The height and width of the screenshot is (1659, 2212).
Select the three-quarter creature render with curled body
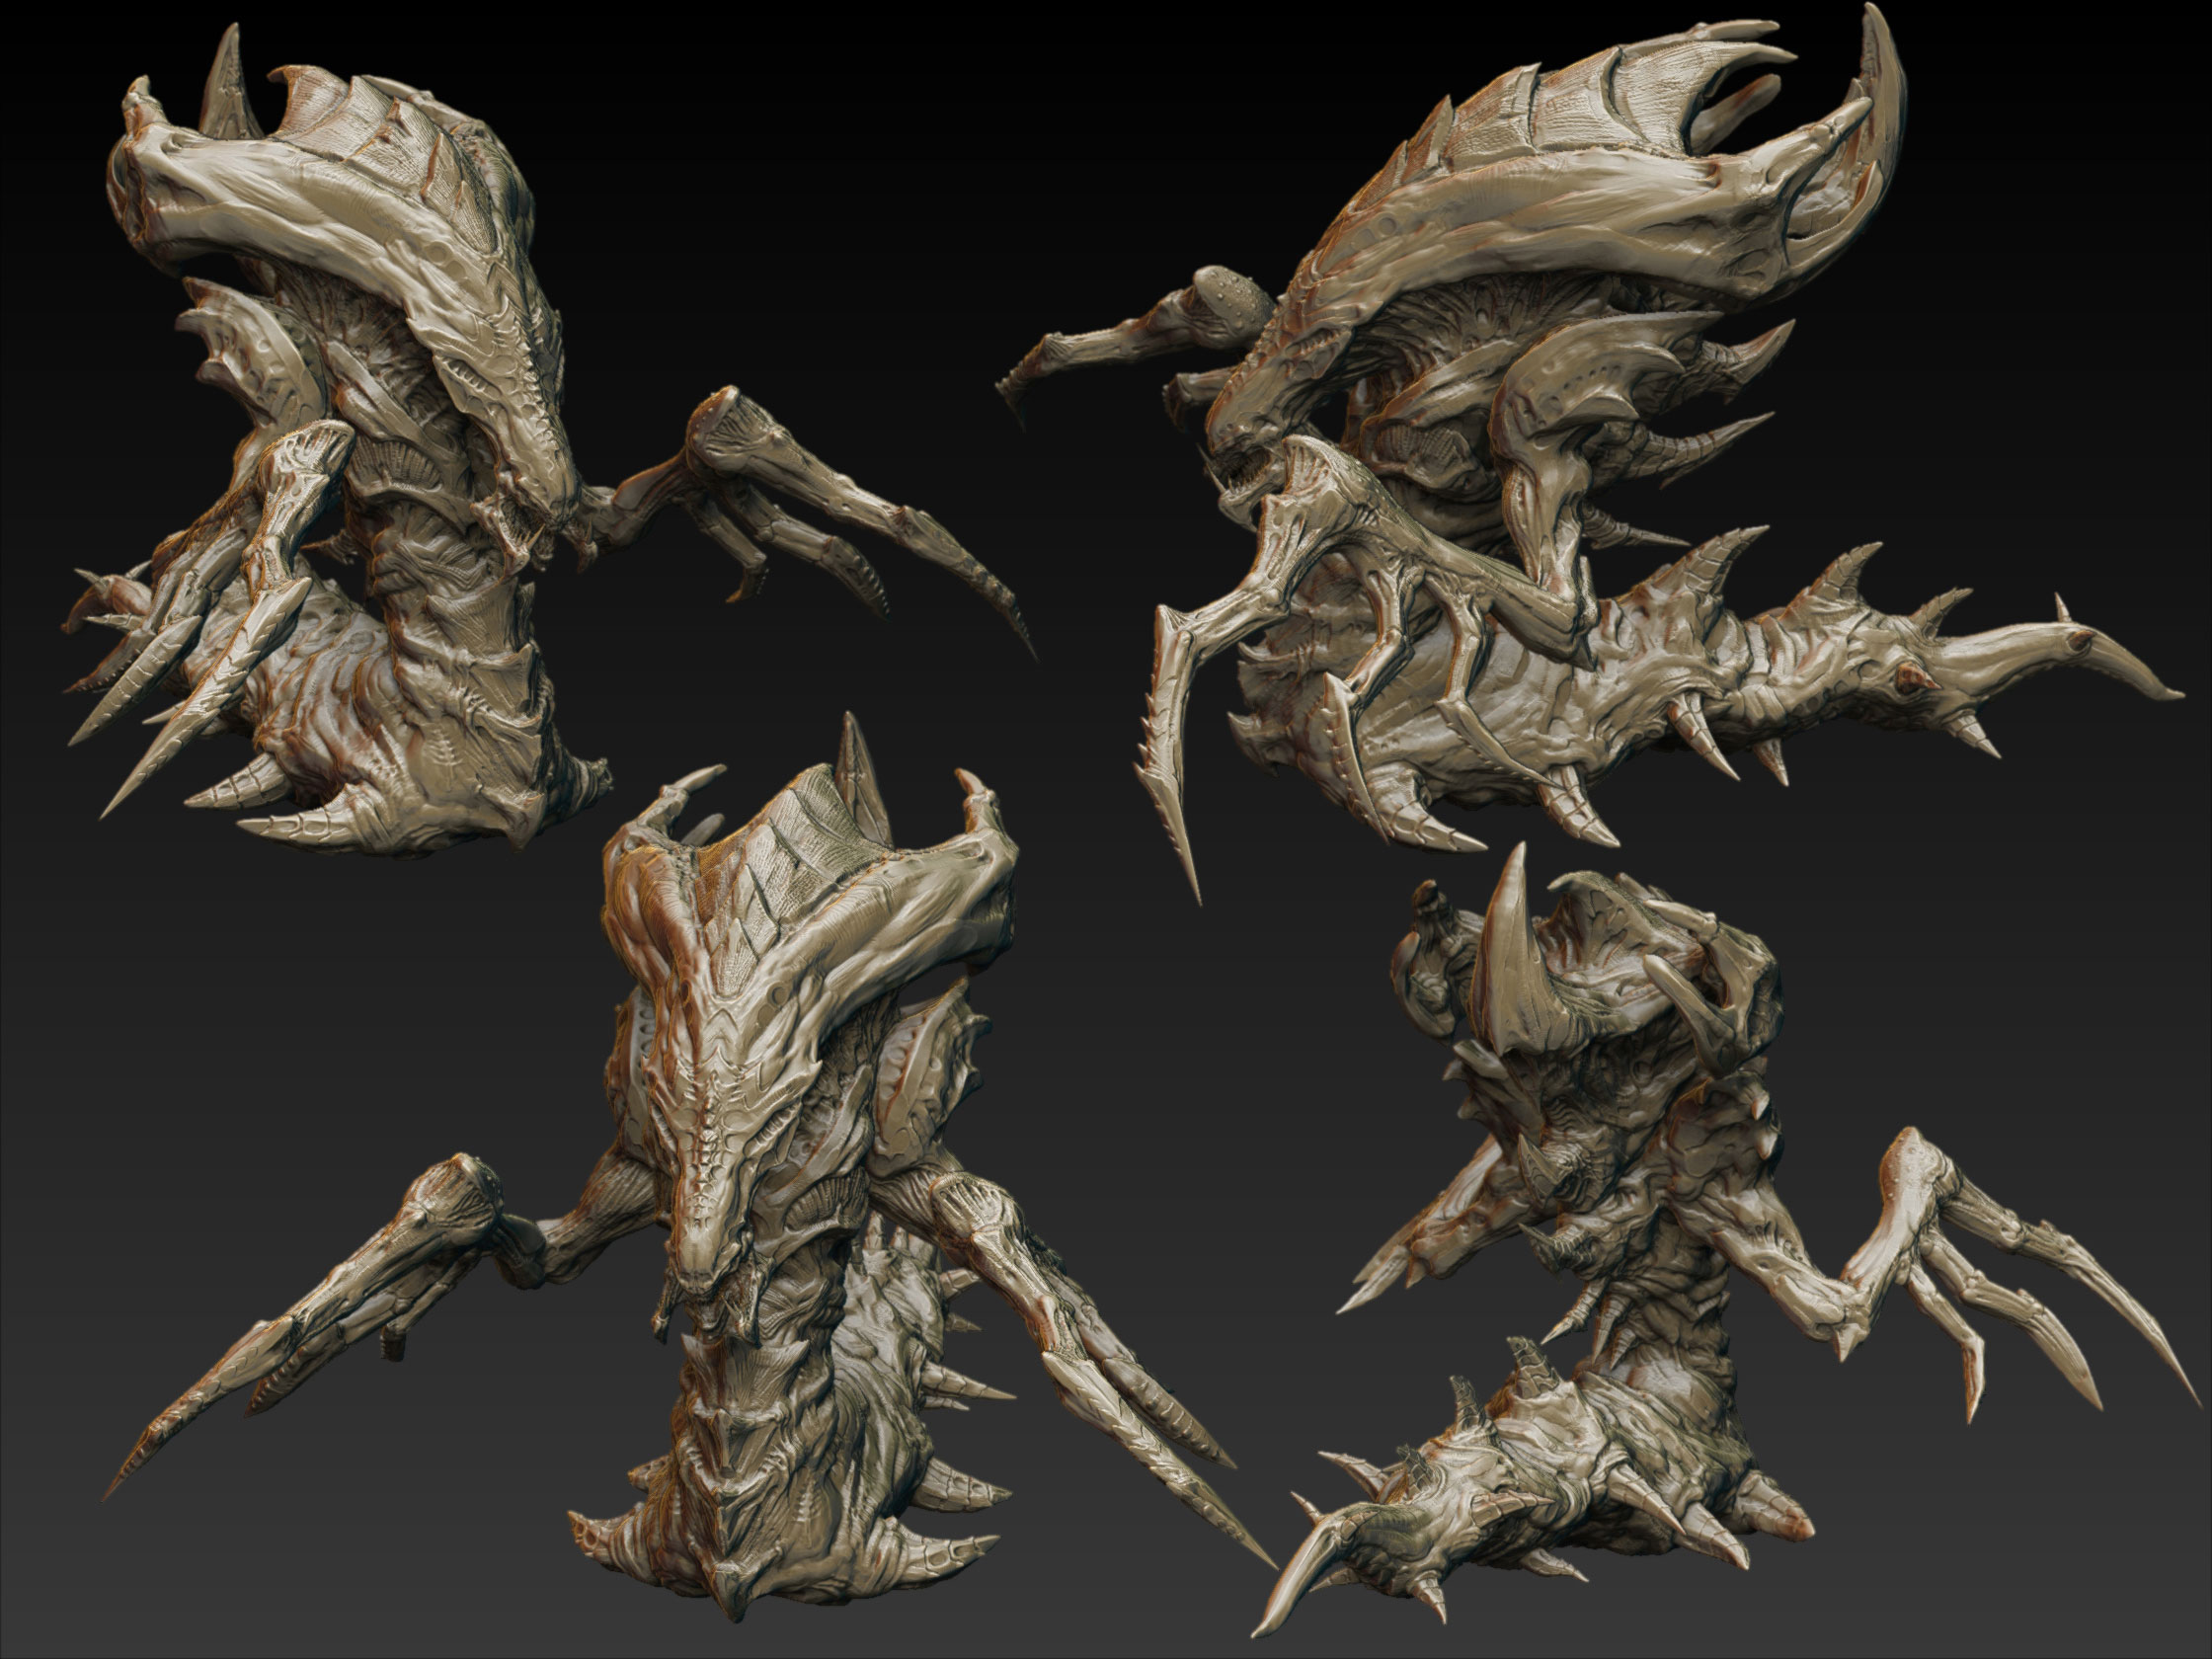pyautogui.click(x=550, y=440)
